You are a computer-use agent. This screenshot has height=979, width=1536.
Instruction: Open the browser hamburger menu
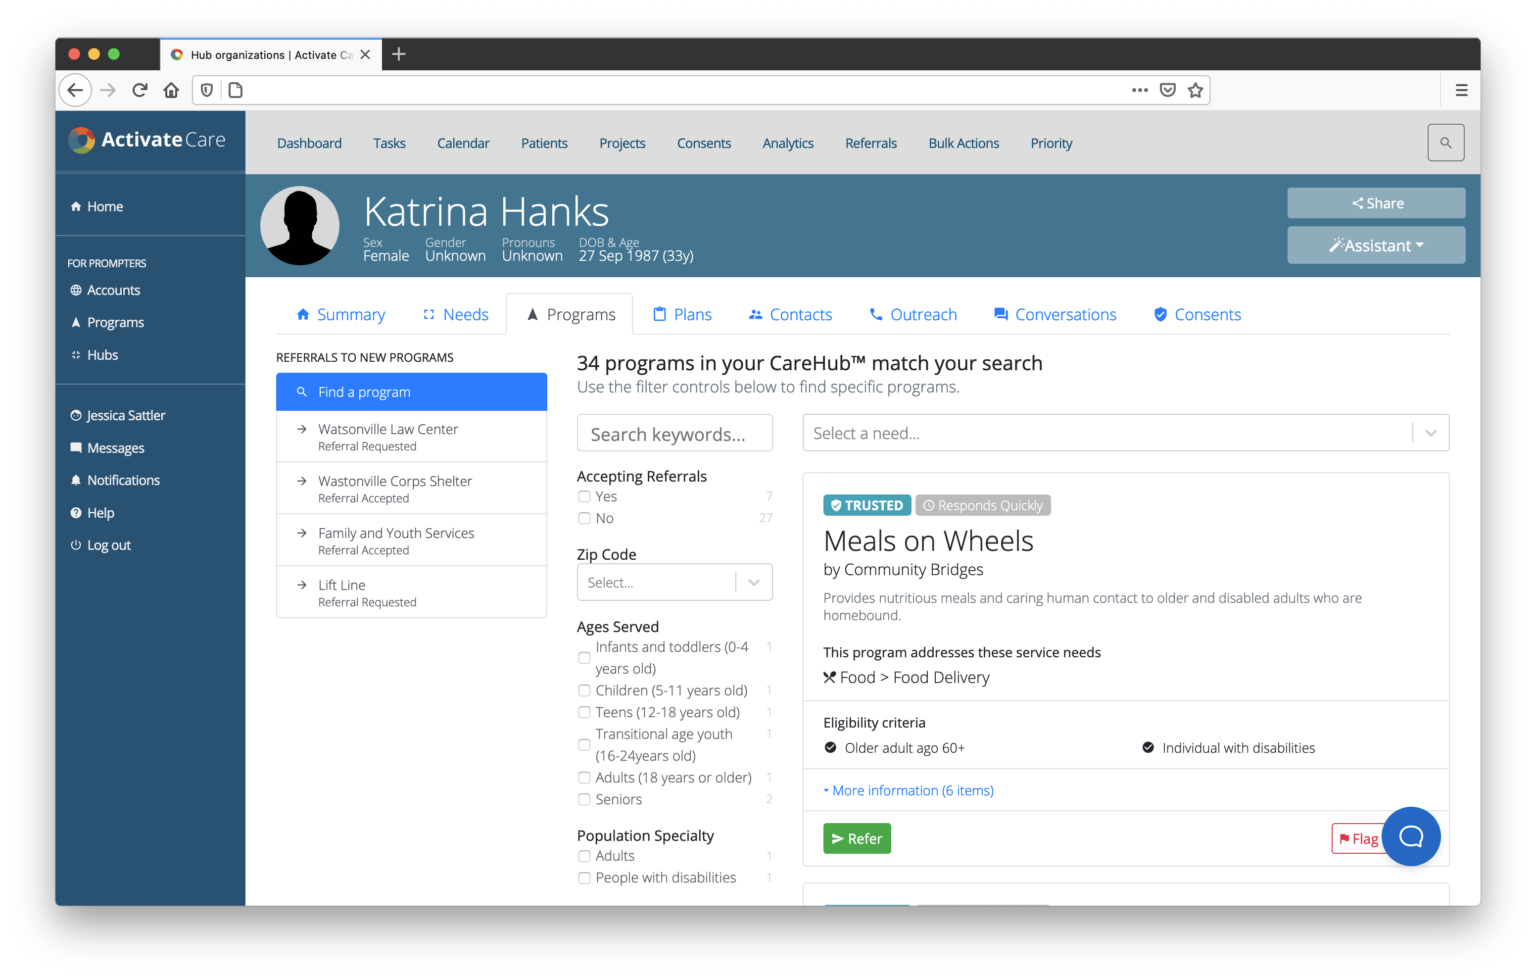(x=1461, y=90)
